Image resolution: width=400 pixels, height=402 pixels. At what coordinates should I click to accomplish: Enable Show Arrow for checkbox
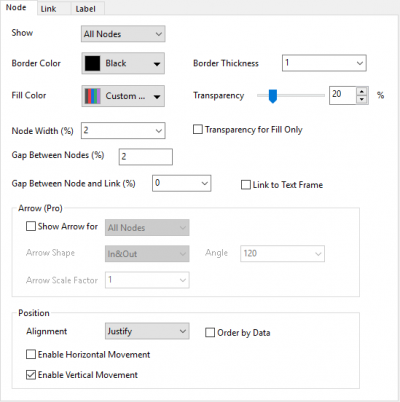pyautogui.click(x=31, y=226)
